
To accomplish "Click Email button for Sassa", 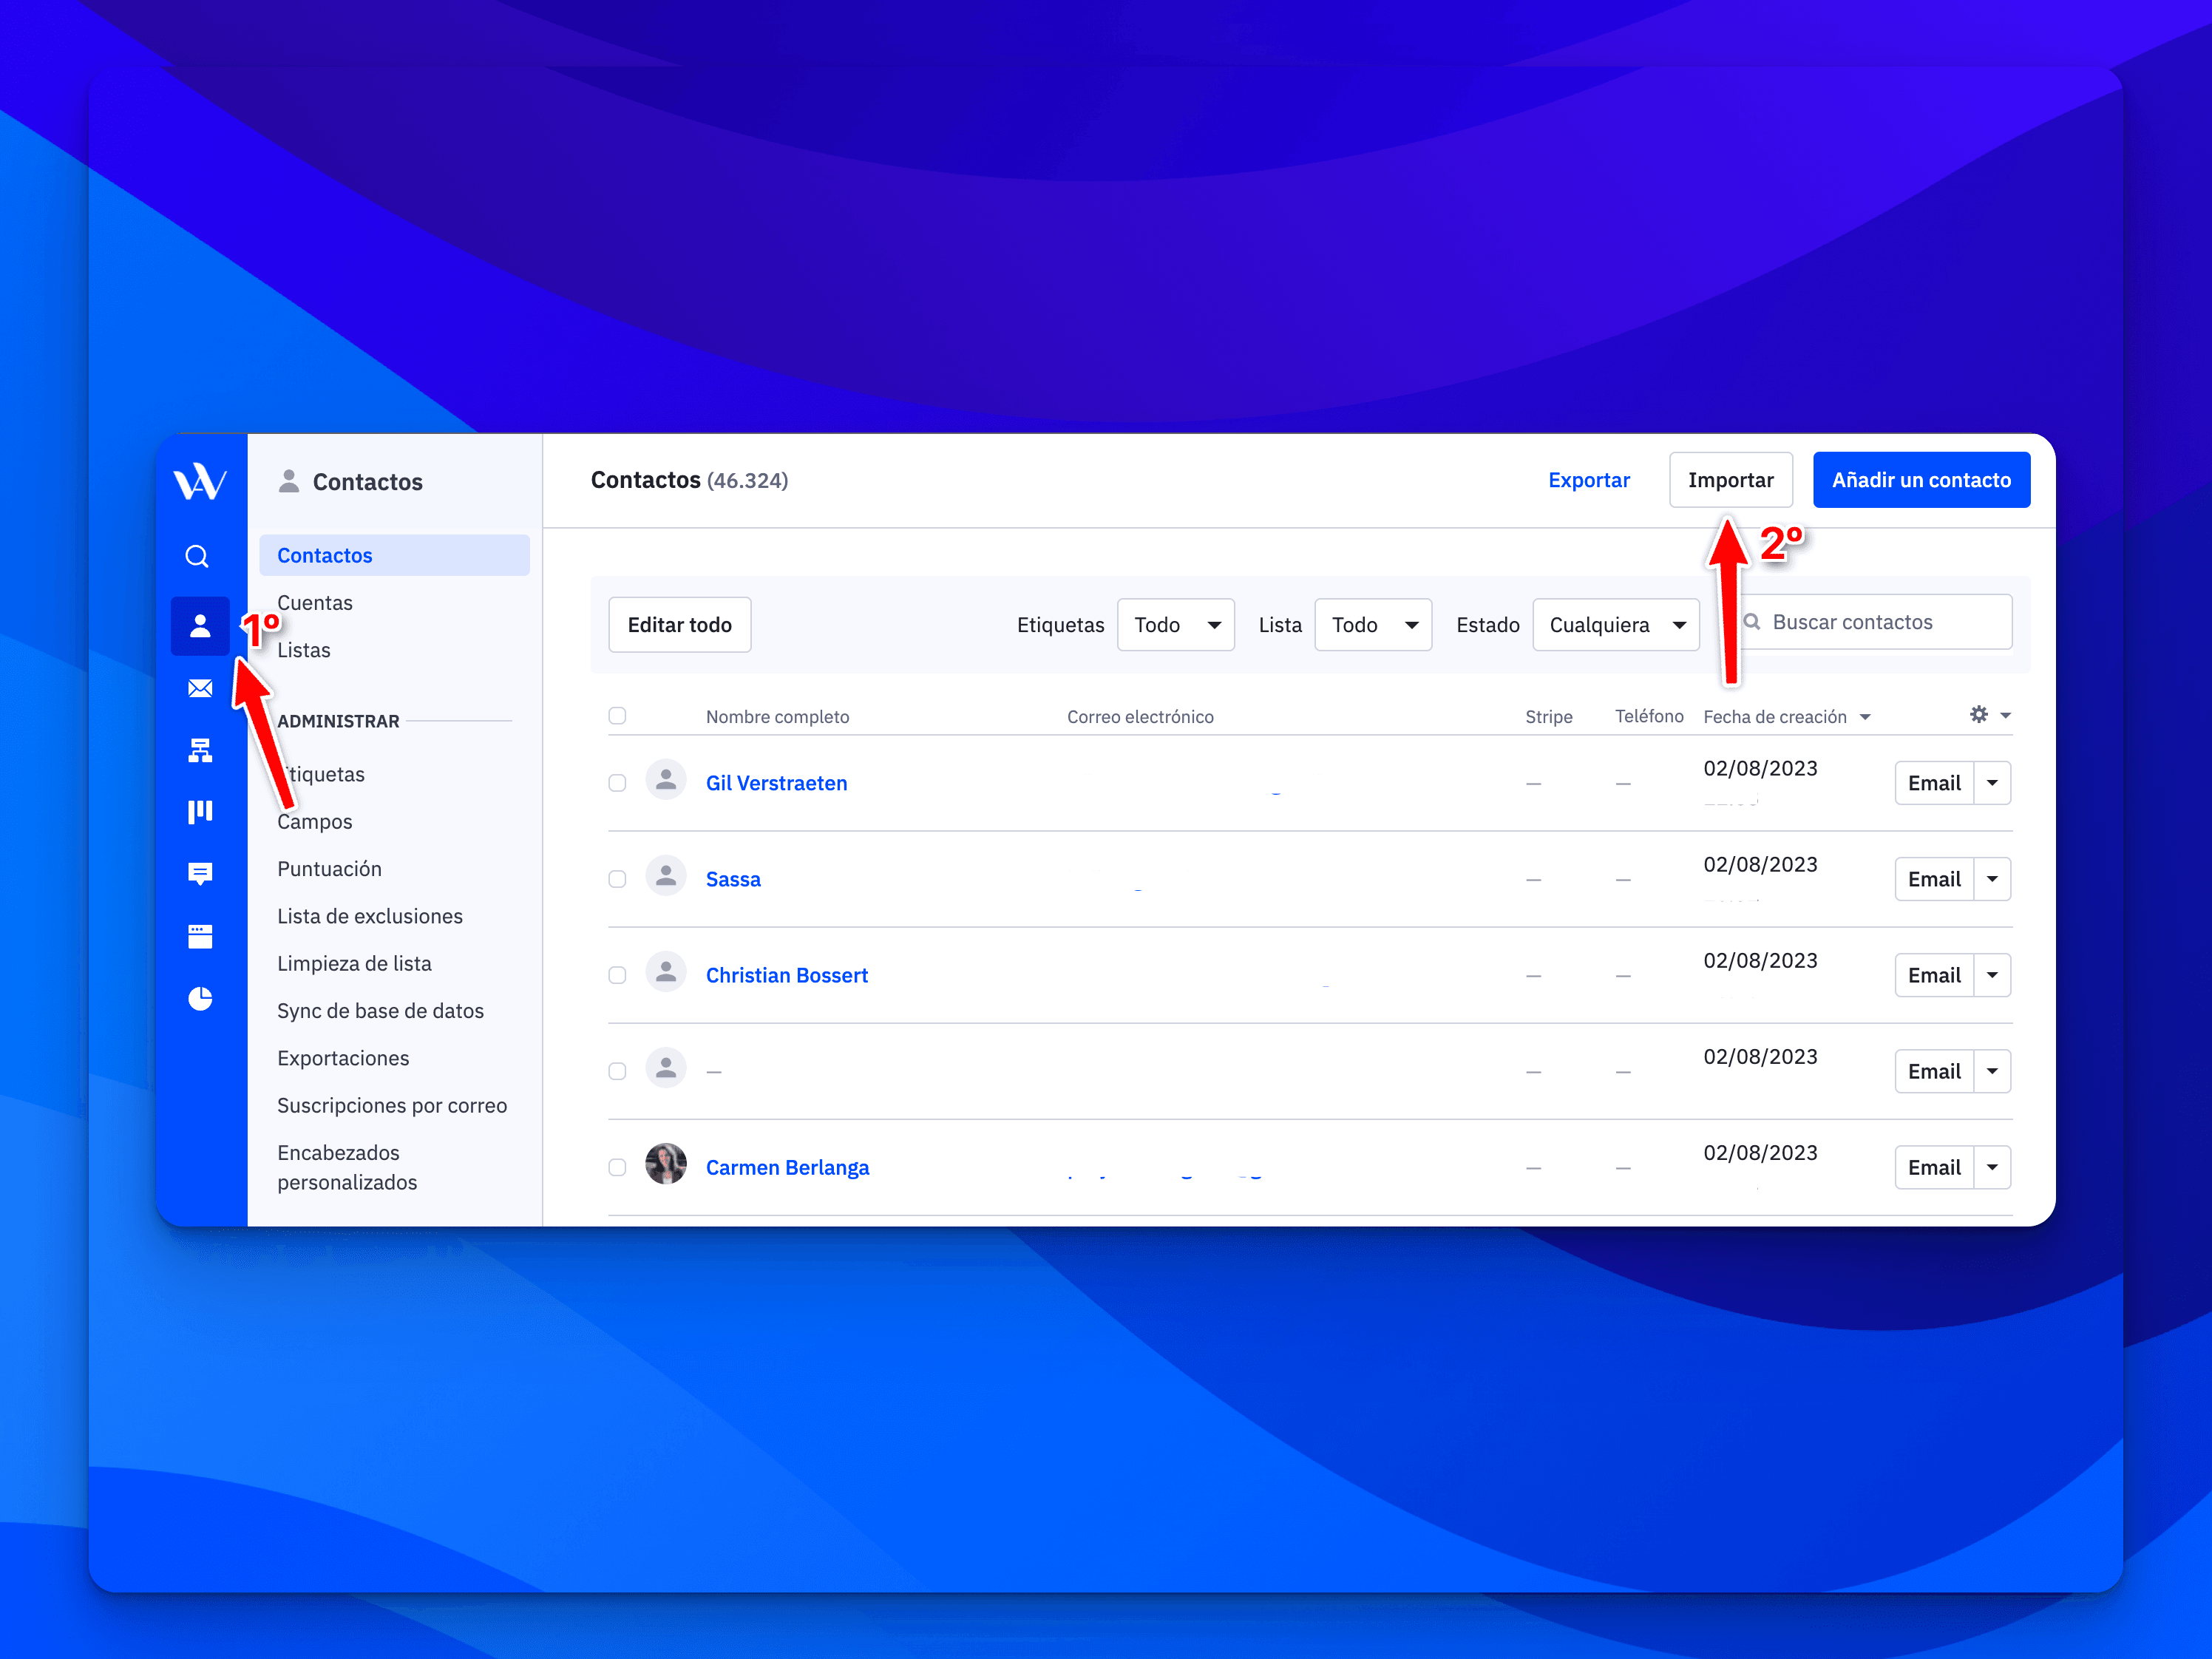I will 1934,879.
